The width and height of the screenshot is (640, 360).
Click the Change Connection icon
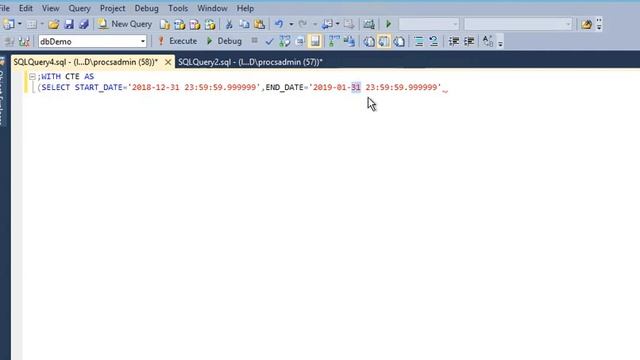pos(24,41)
